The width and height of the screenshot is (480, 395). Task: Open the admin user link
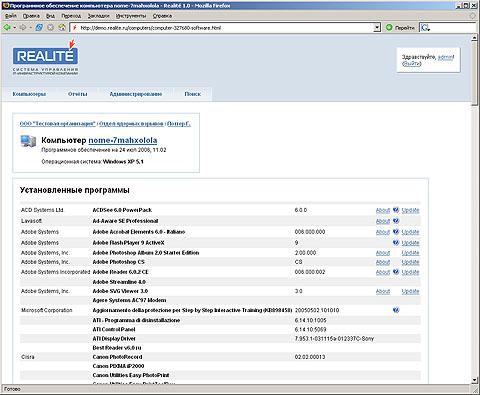click(446, 57)
